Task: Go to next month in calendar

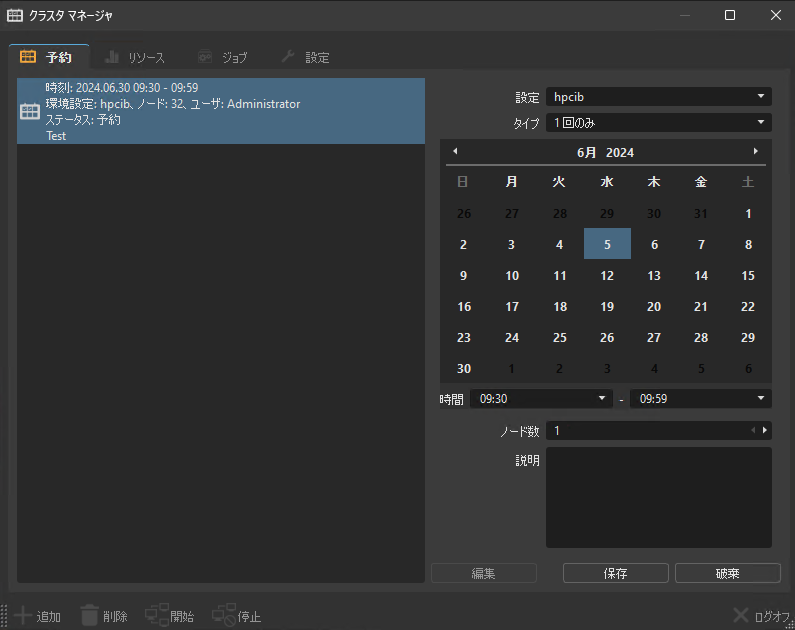Action: [755, 151]
